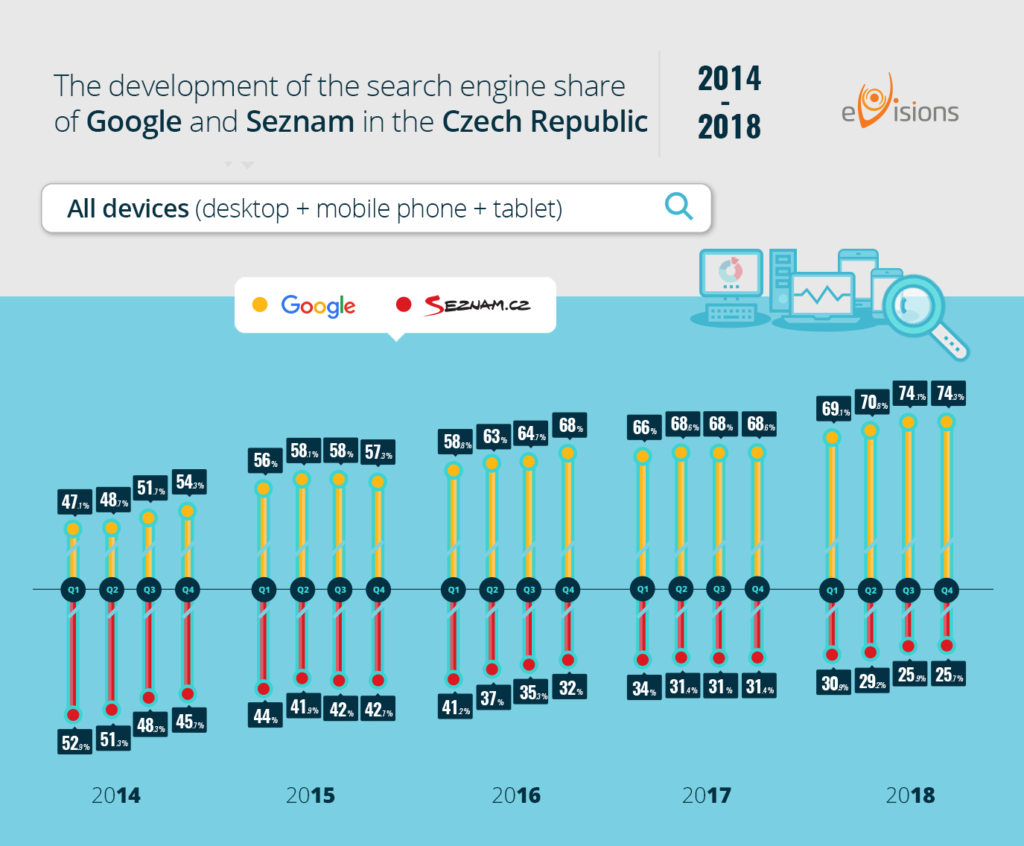Select Google's 57% label for Q4 2015

coord(378,452)
